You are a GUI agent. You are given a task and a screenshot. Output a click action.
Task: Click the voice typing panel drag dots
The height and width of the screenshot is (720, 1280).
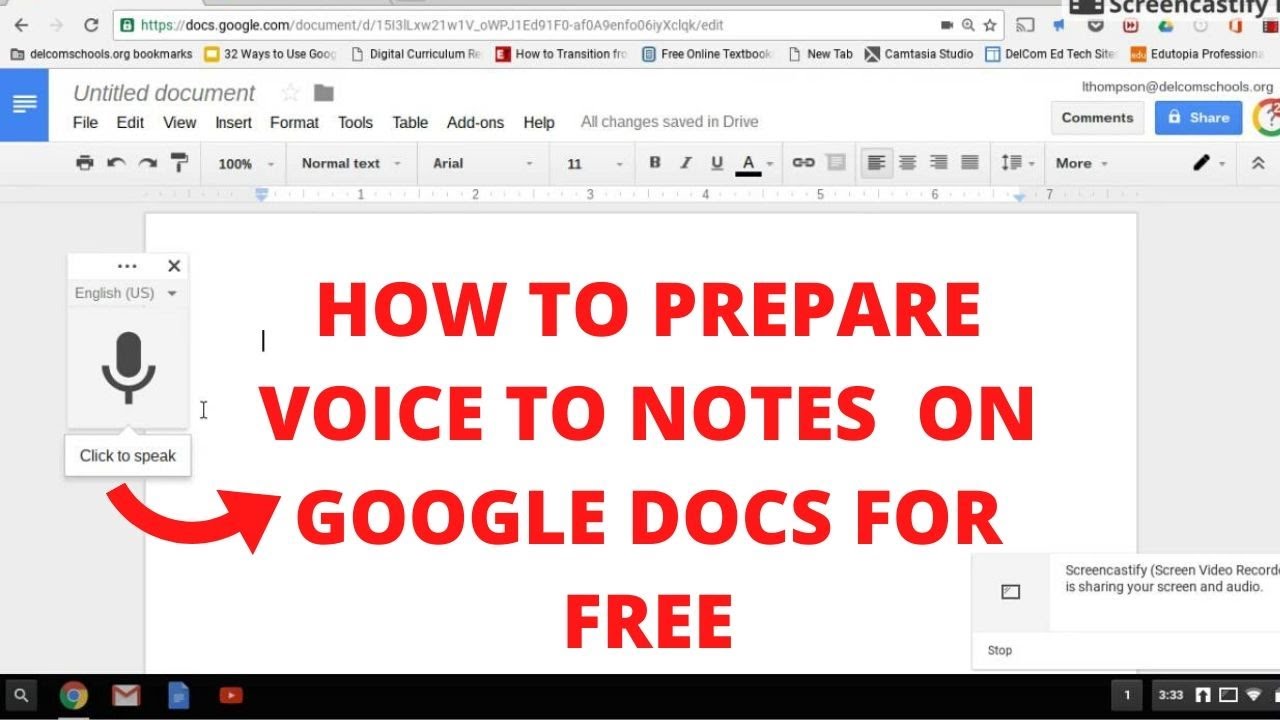click(127, 266)
